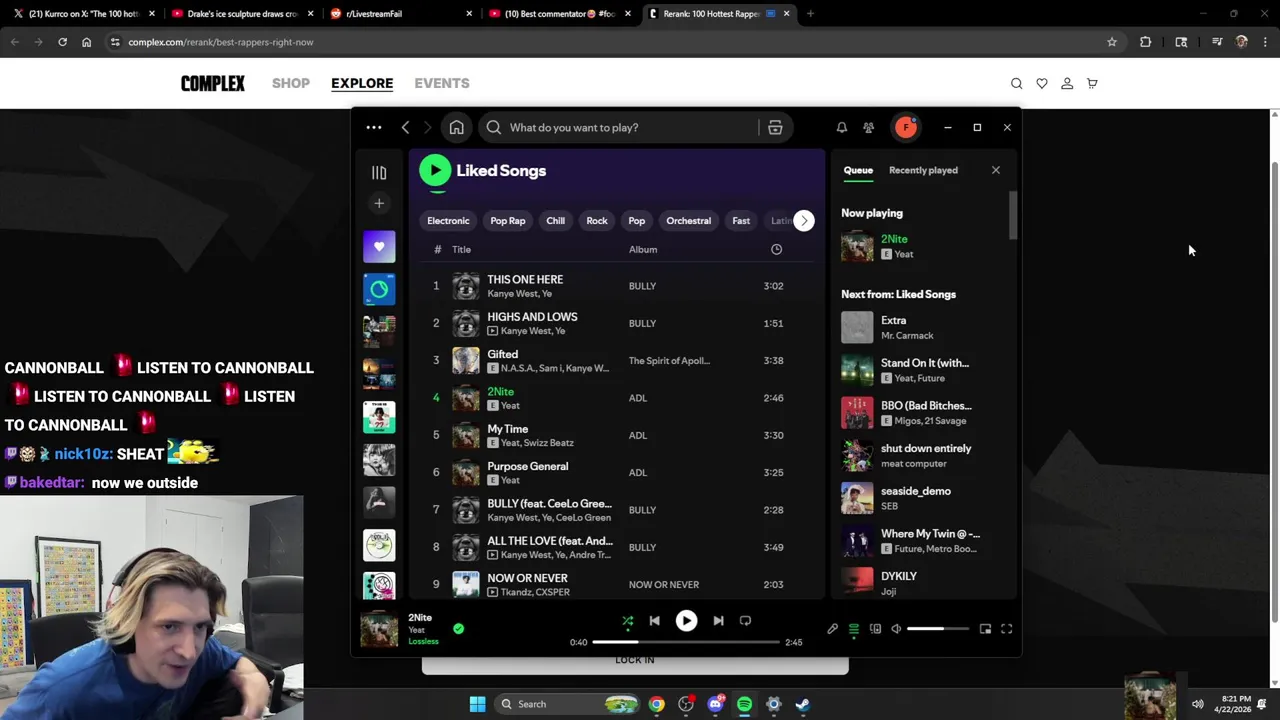The image size is (1280, 720).
Task: Open NOW OR NEVER album link
Action: (664, 585)
